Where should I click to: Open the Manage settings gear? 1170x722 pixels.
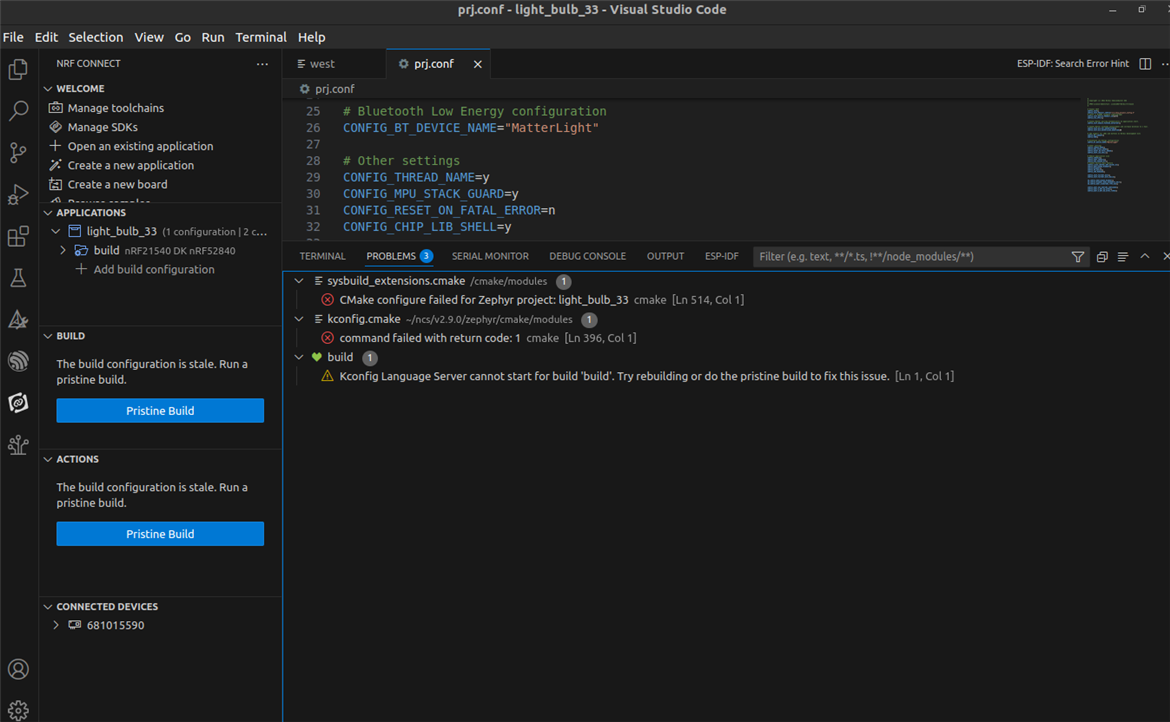tap(18, 709)
